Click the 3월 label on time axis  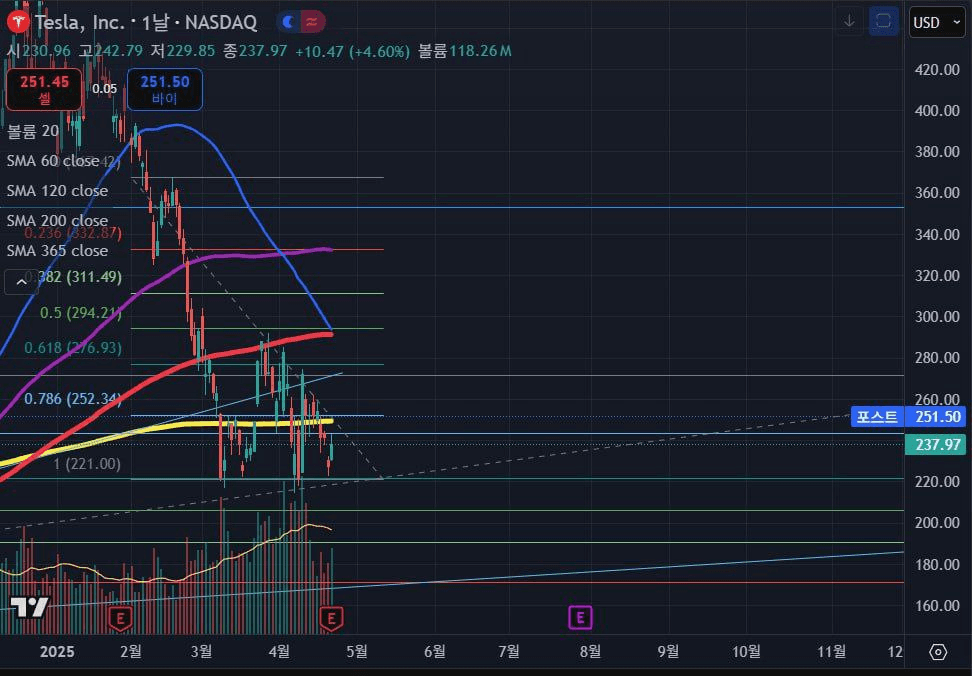tap(201, 652)
